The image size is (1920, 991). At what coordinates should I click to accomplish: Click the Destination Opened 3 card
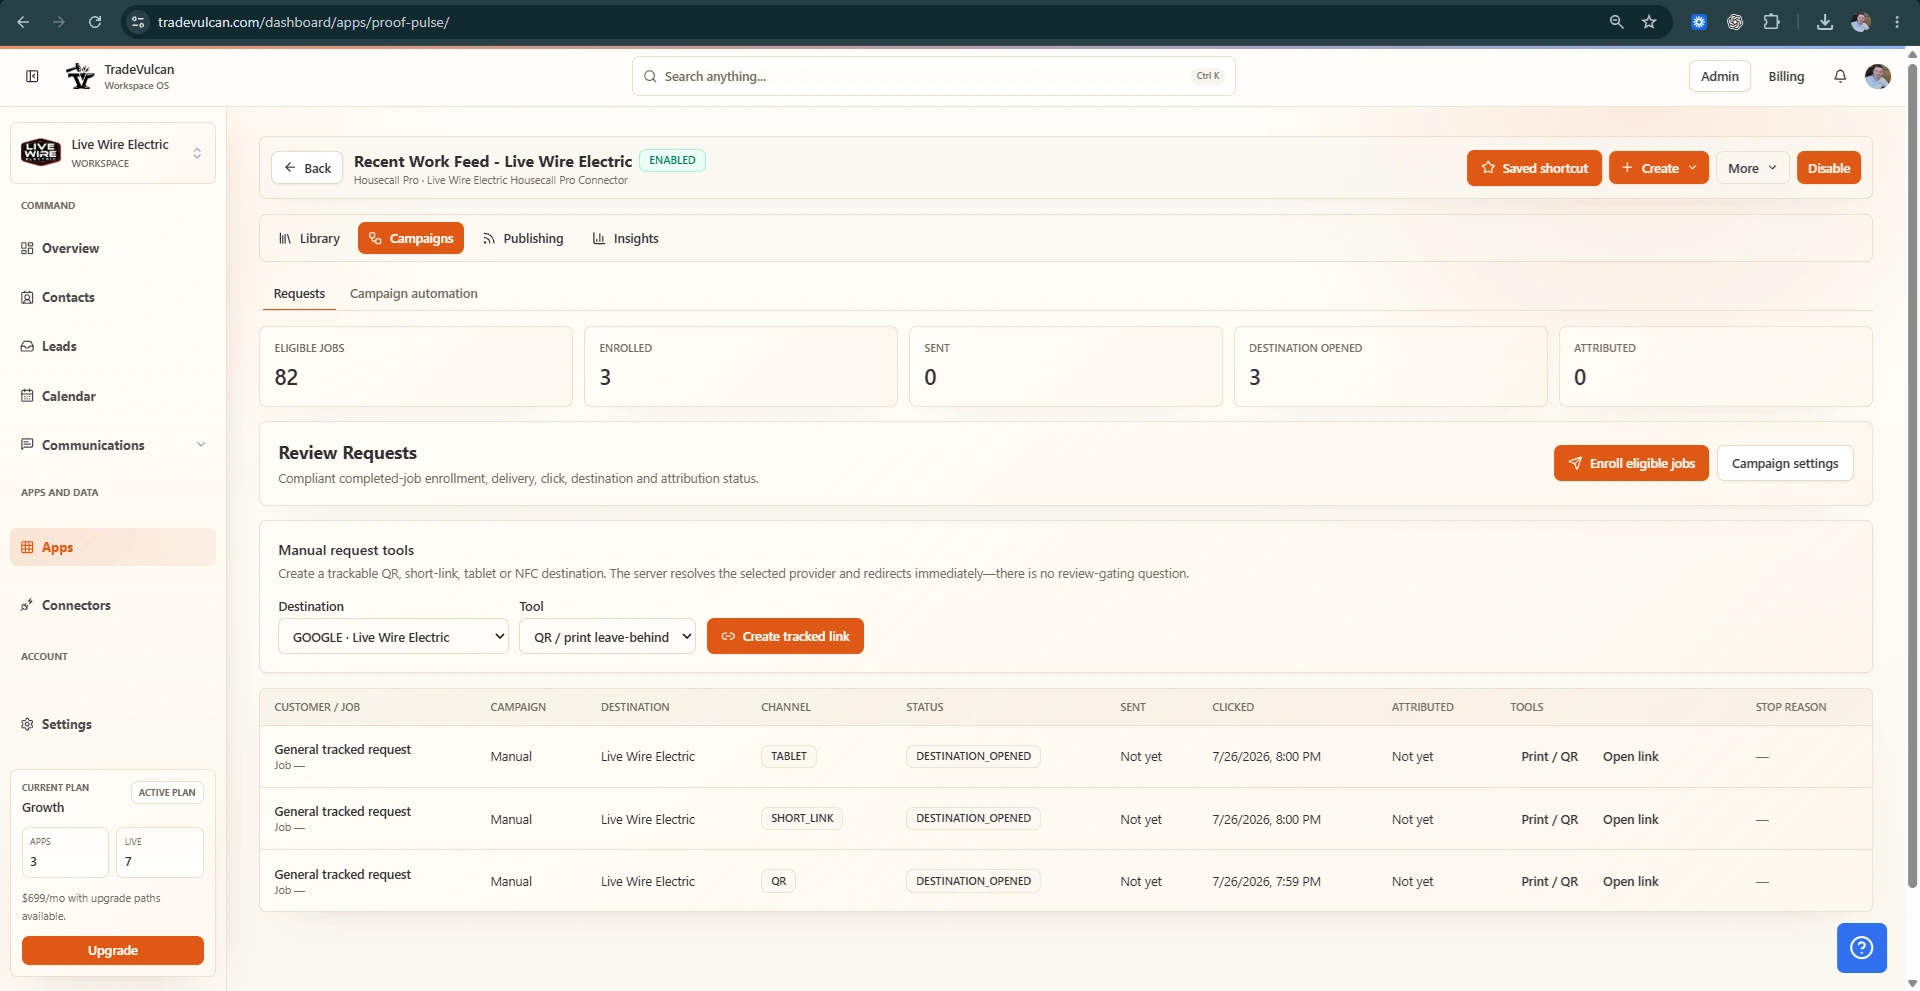pos(1390,366)
